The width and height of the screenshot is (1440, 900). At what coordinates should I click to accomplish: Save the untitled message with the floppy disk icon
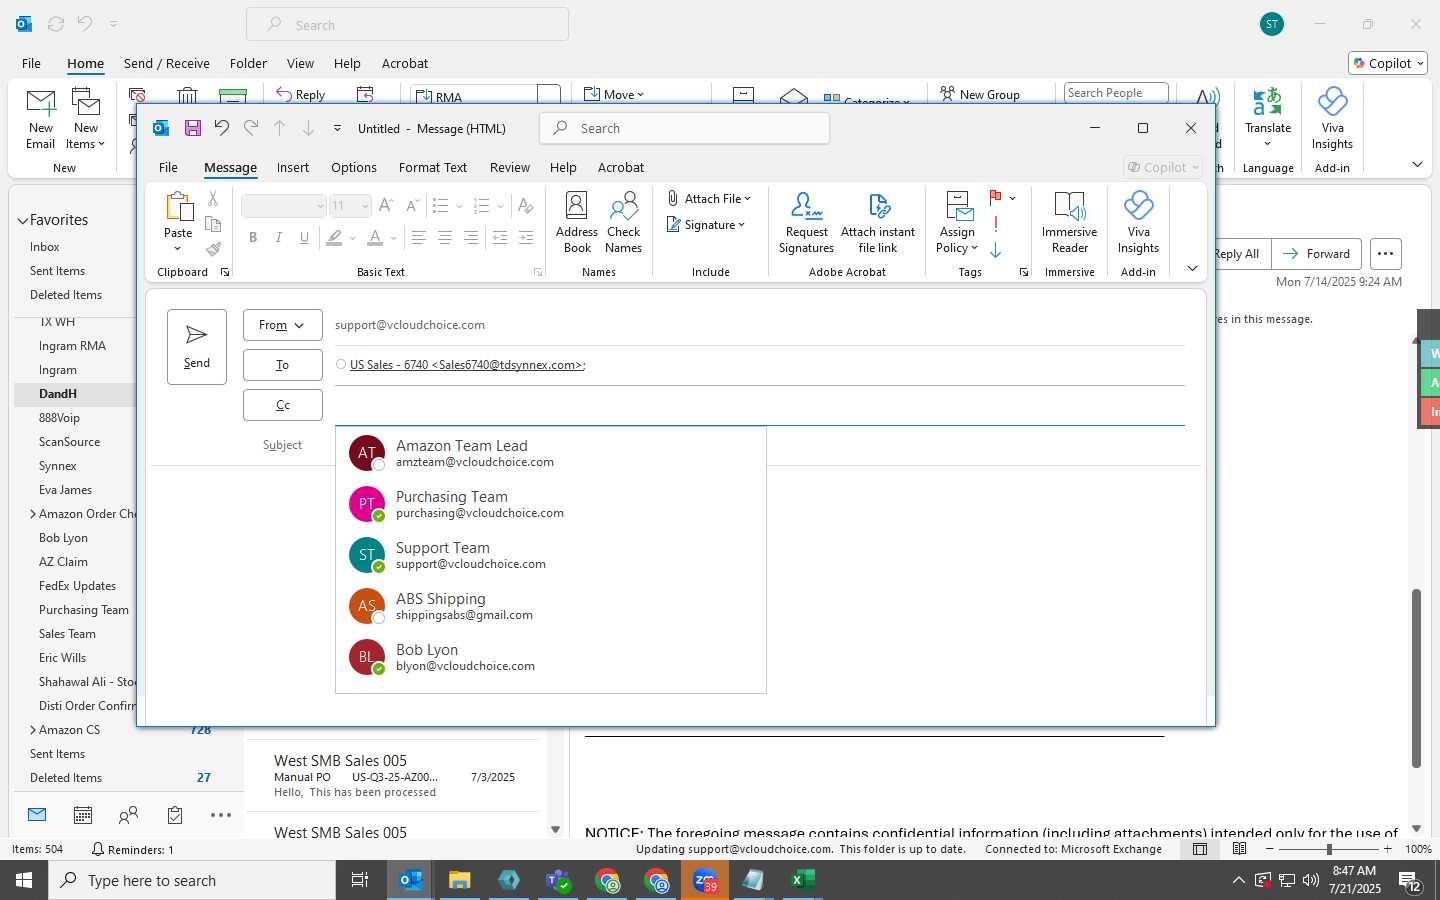point(193,128)
